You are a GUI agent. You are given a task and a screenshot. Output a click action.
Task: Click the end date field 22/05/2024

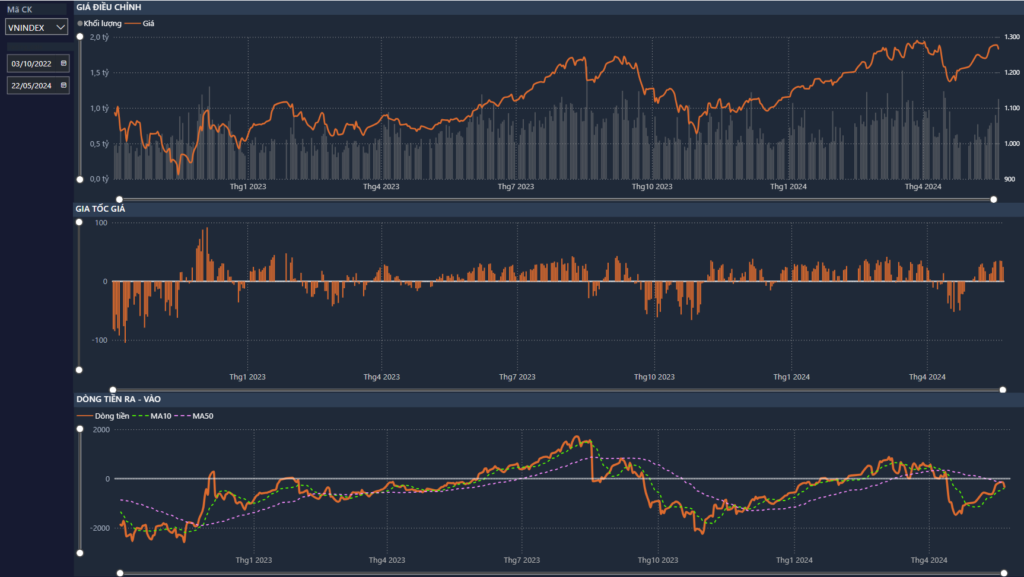[32, 86]
